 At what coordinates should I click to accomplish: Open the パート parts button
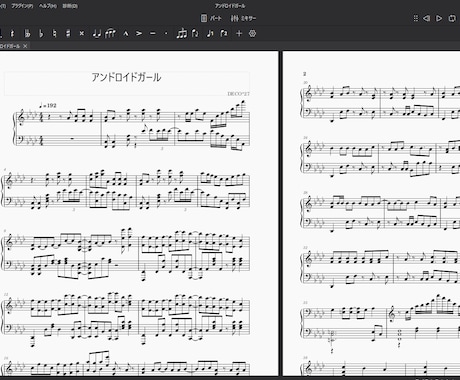[211, 18]
